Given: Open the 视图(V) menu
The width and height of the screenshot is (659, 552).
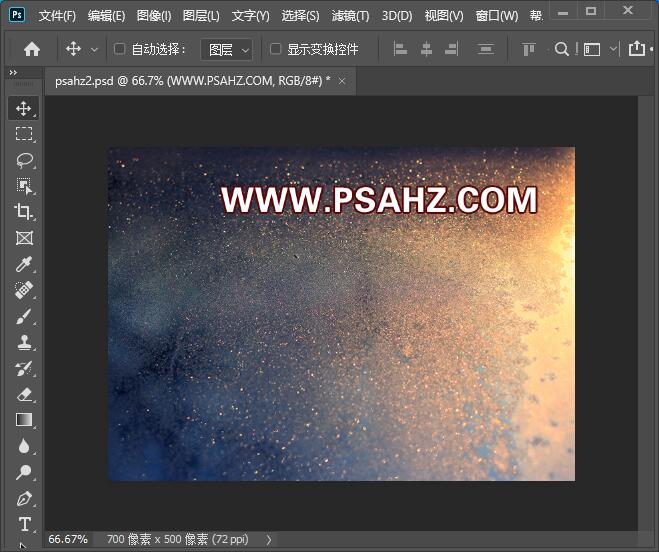Looking at the screenshot, I should pyautogui.click(x=444, y=16).
